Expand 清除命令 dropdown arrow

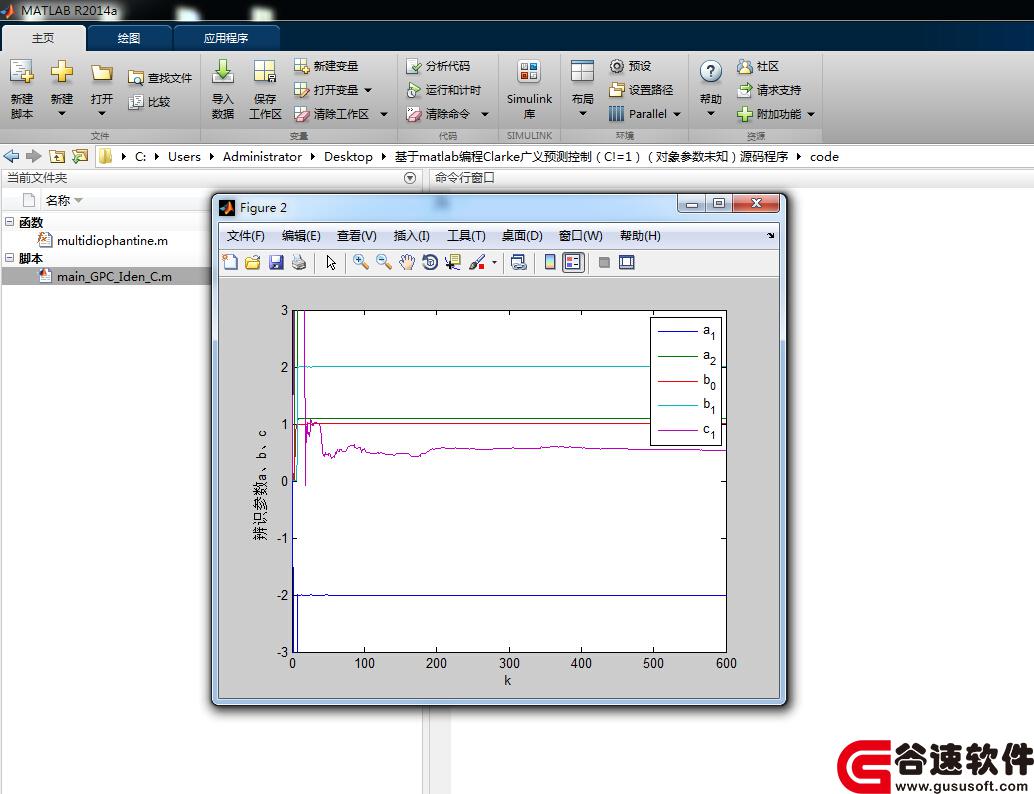click(485, 114)
